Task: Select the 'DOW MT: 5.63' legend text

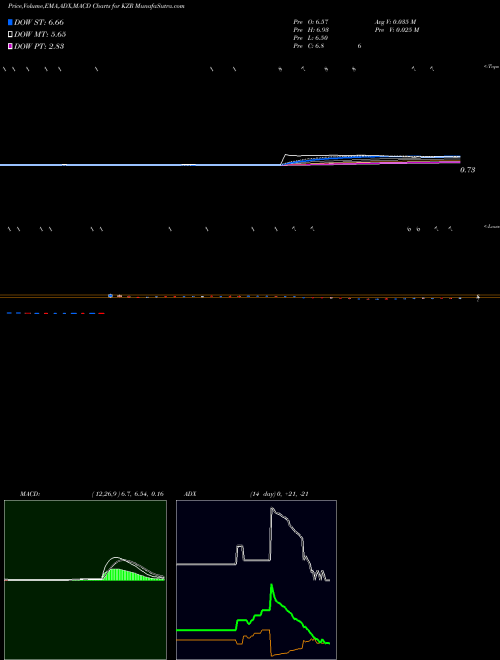Action: pos(40,34)
